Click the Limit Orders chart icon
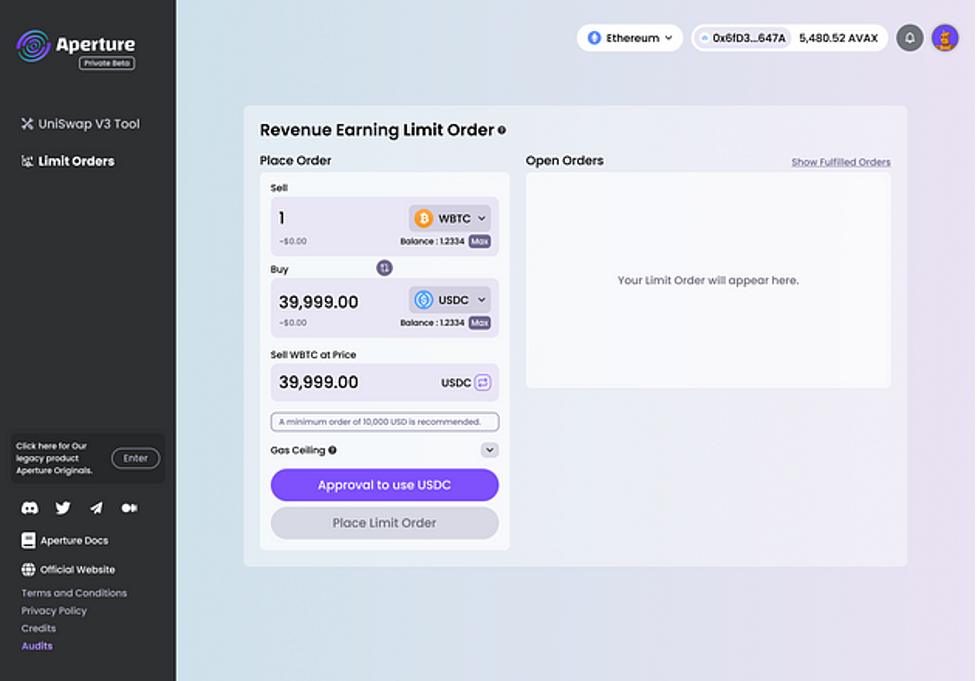The image size is (977, 681). pos(27,161)
